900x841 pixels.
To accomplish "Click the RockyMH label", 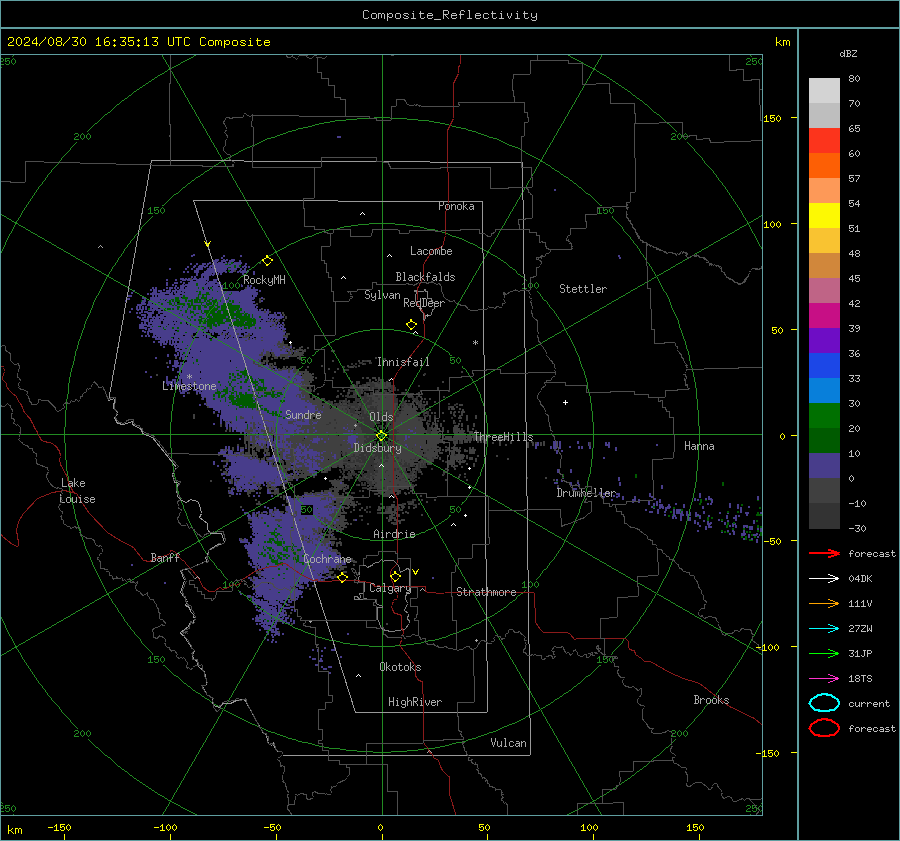I will 264,280.
